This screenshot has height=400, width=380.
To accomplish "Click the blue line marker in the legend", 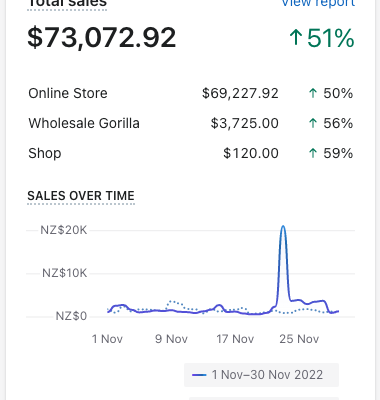I will [199, 375].
